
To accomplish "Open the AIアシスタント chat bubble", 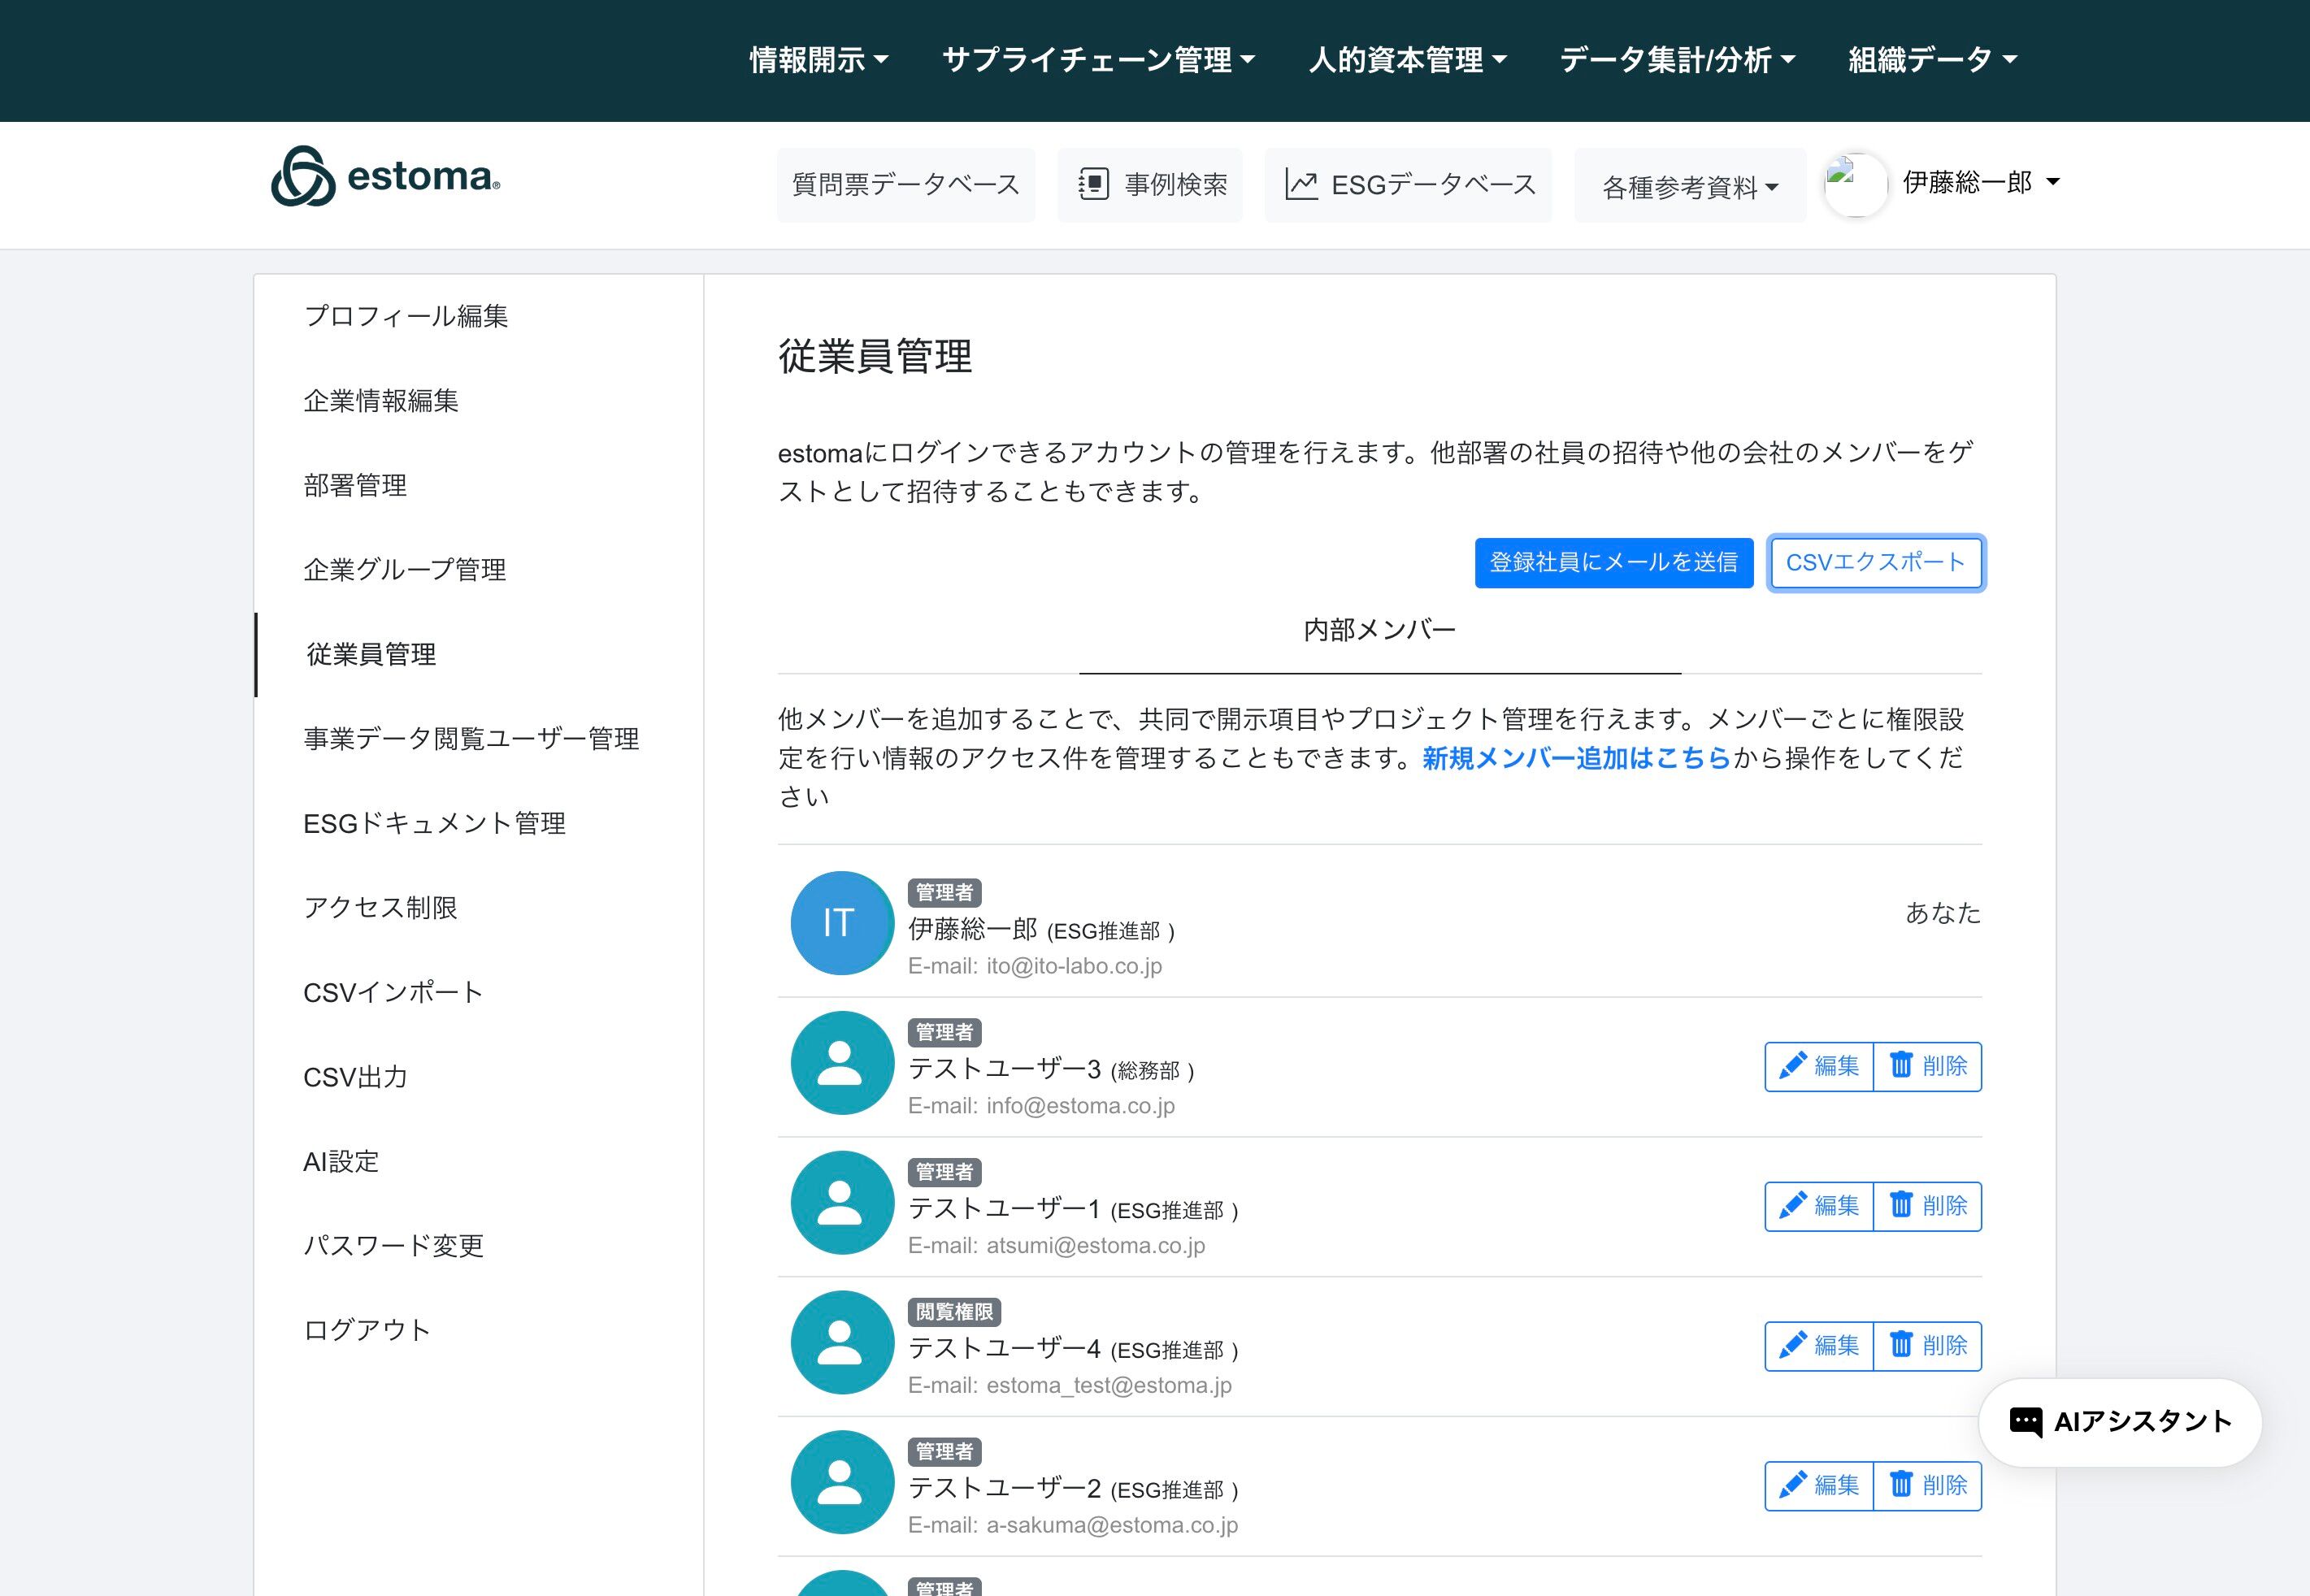I will pos(2120,1421).
